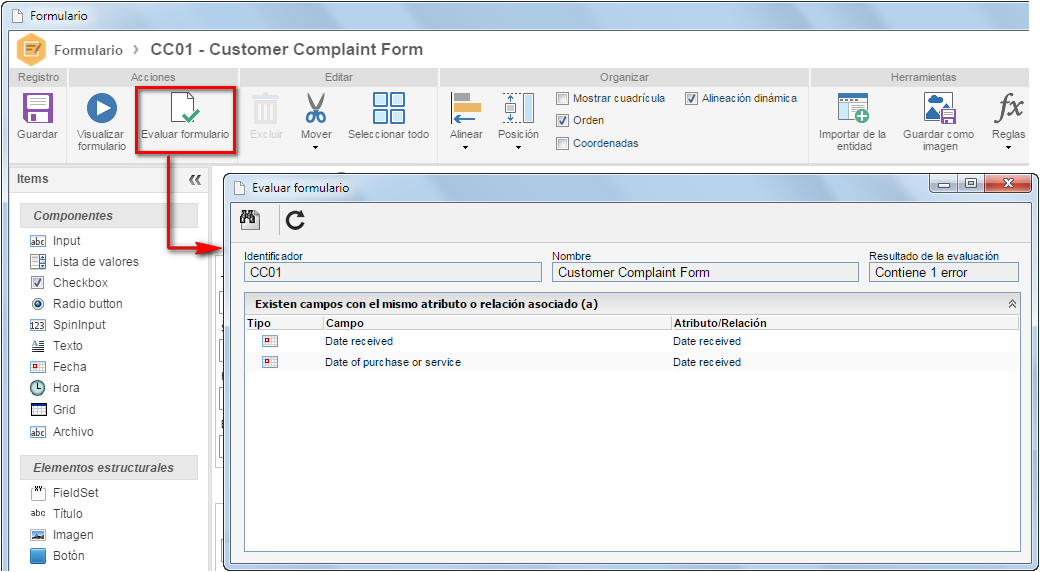Image resolution: width=1040 pixels, height=572 pixels.
Task: Save the form with Guardar
Action: pos(37,117)
